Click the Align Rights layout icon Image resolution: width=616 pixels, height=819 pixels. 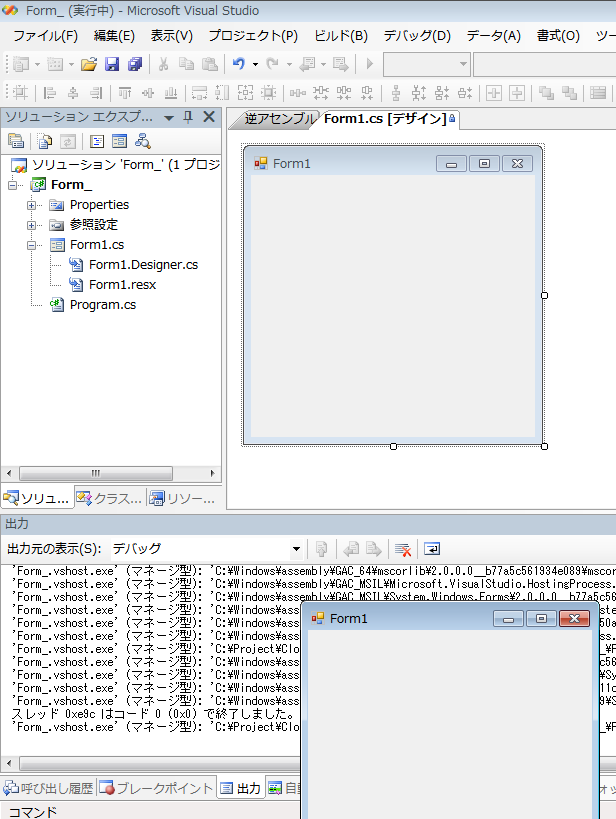(96, 93)
